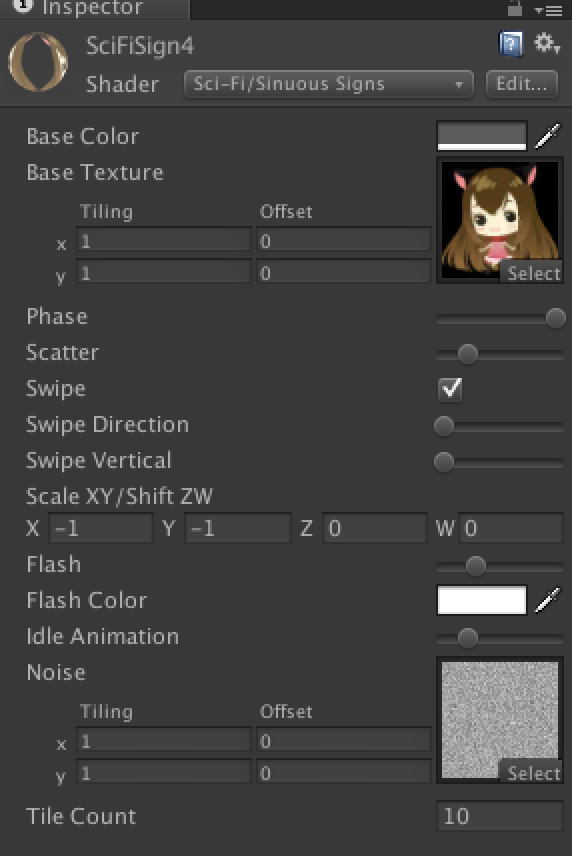Open the Sci-Fi/Sinuous Signs shader dropdown
572x856 pixels.
329,84
